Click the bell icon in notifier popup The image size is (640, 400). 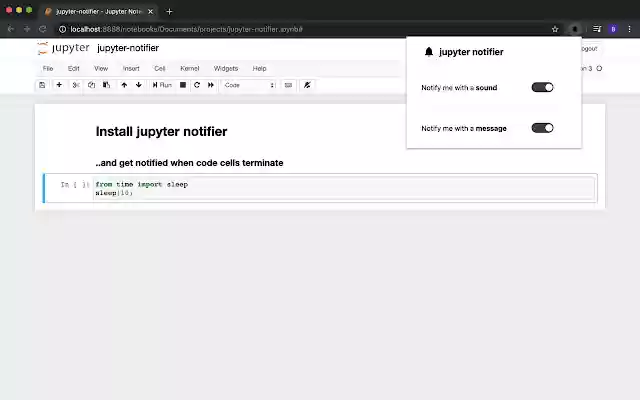coord(429,52)
